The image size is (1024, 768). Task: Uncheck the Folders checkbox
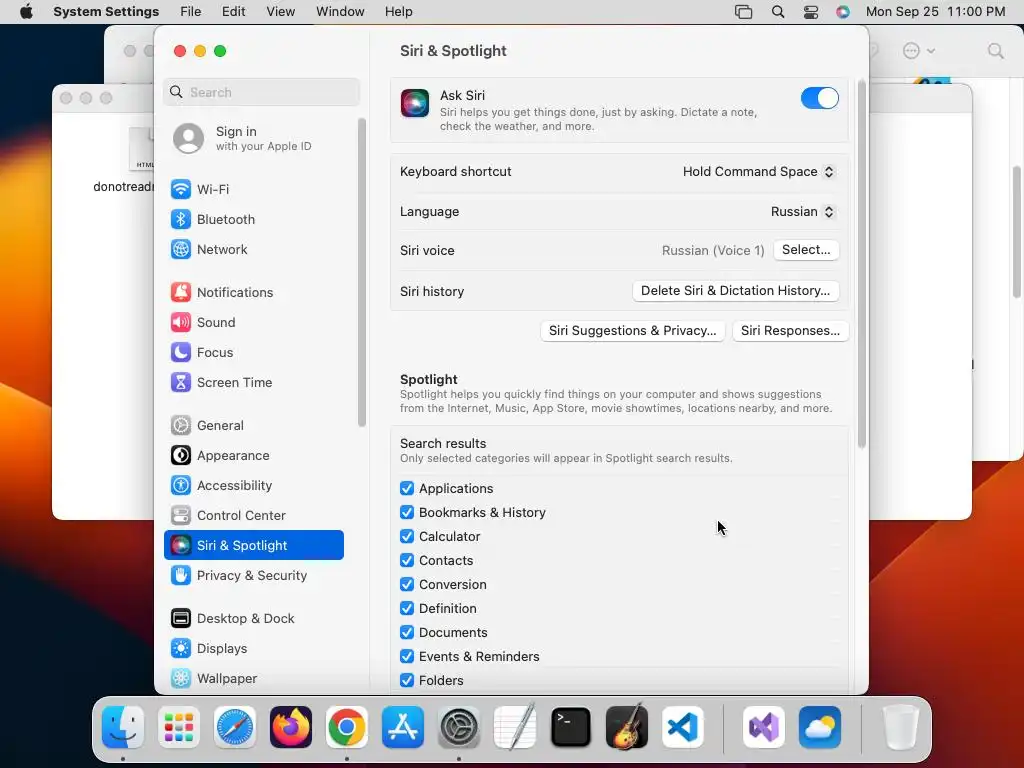point(407,680)
